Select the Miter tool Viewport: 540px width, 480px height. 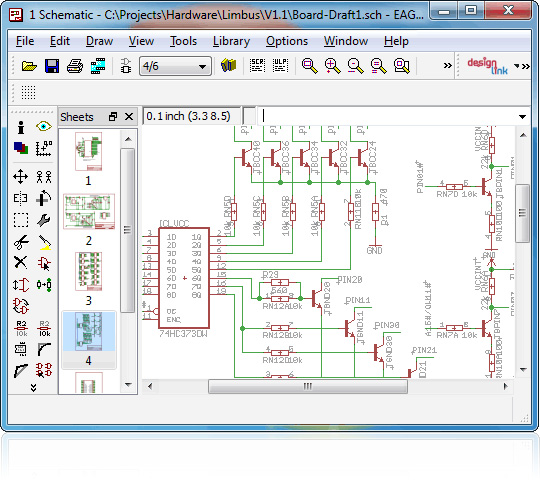tap(44, 349)
